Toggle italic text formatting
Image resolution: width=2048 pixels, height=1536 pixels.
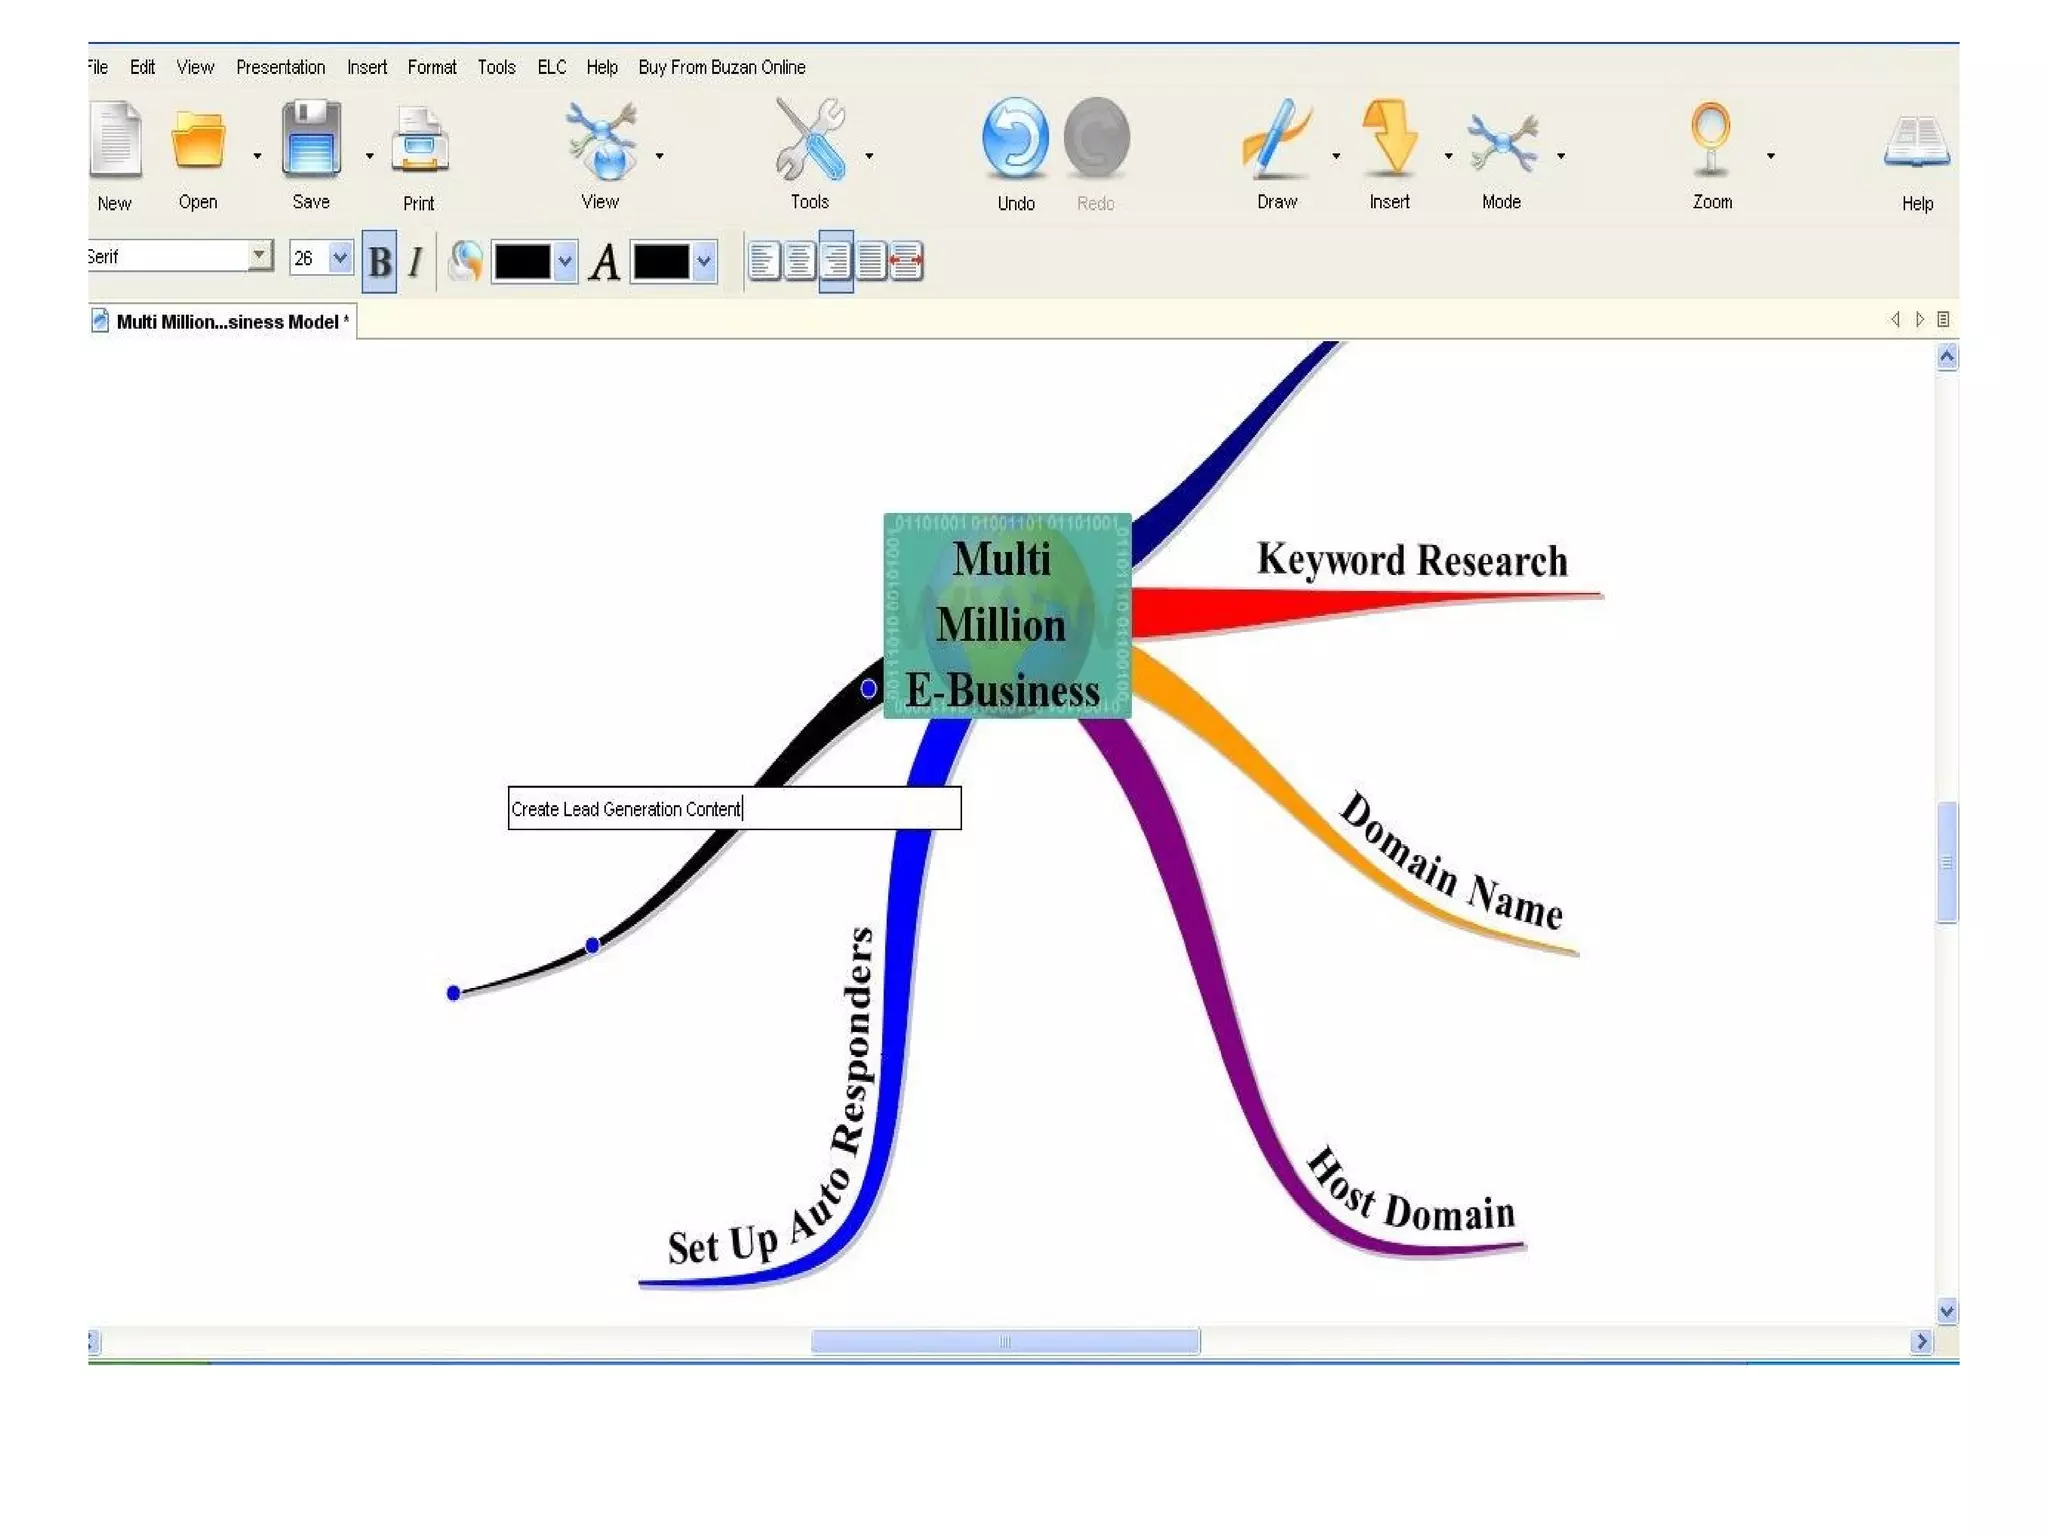[x=415, y=262]
